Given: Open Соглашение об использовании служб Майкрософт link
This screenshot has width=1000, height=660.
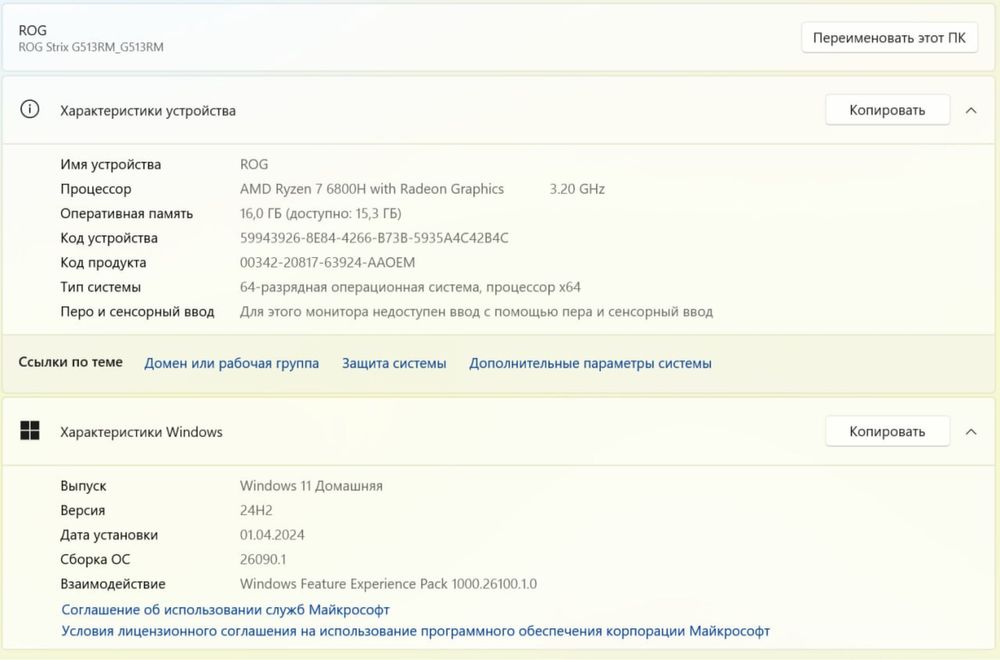Looking at the screenshot, I should click(225, 609).
